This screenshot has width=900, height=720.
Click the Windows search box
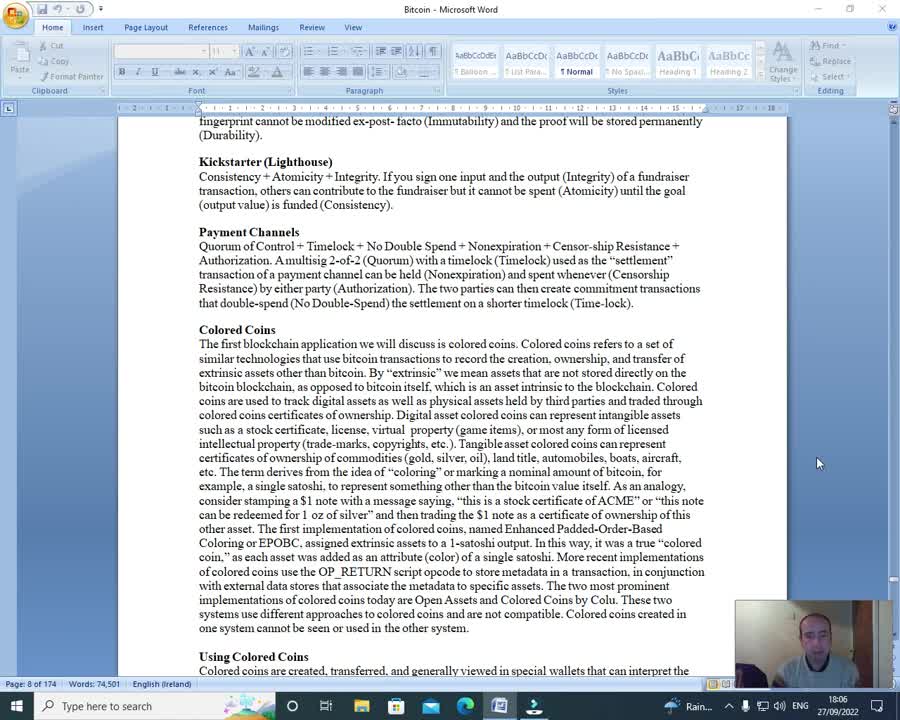[155, 706]
